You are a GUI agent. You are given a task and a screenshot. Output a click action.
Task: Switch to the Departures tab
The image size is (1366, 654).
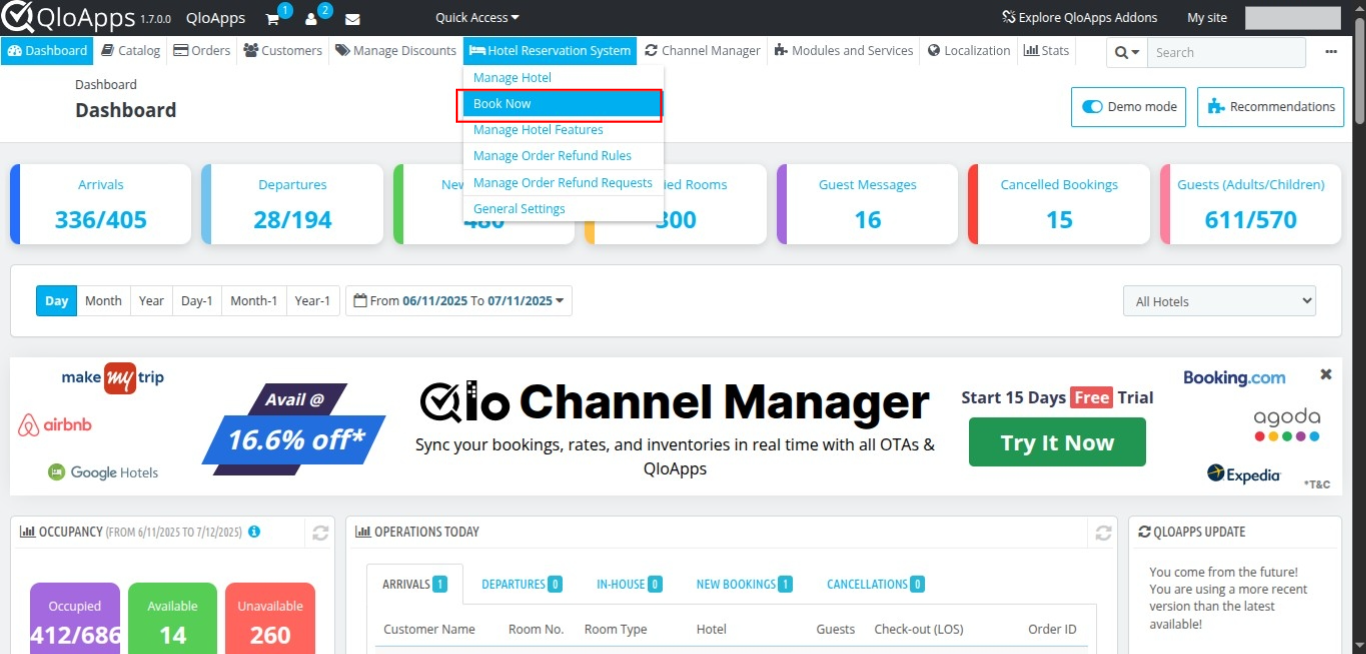(x=521, y=585)
